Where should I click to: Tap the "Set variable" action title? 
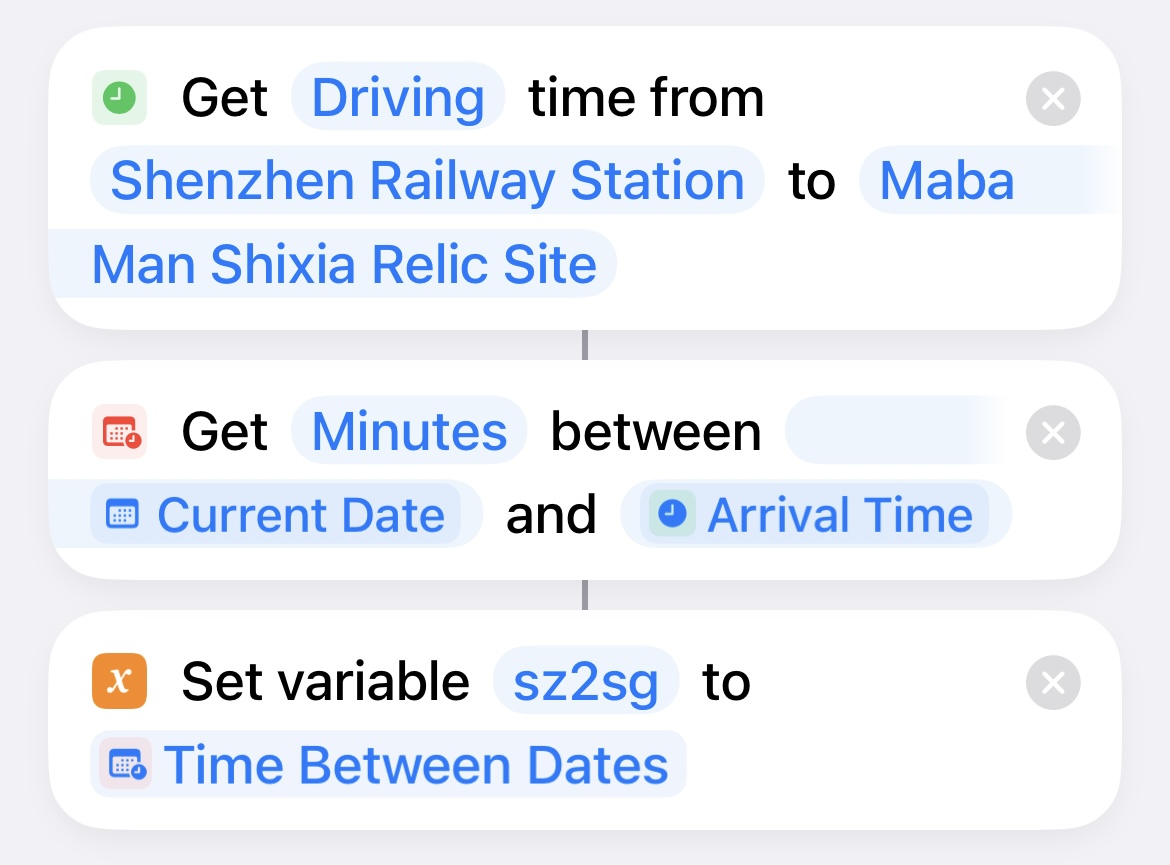click(x=325, y=682)
